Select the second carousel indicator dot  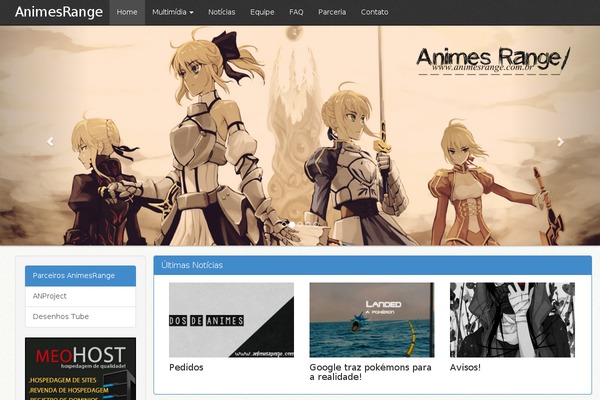300,224
